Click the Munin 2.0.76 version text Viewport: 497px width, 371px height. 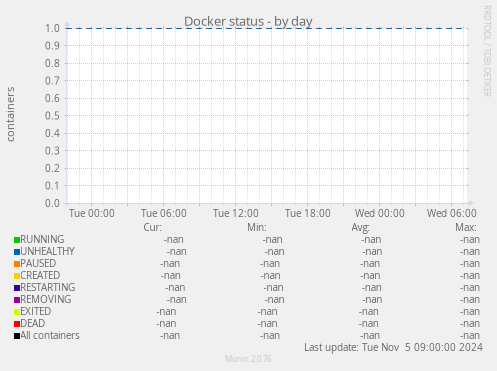[x=248, y=359]
